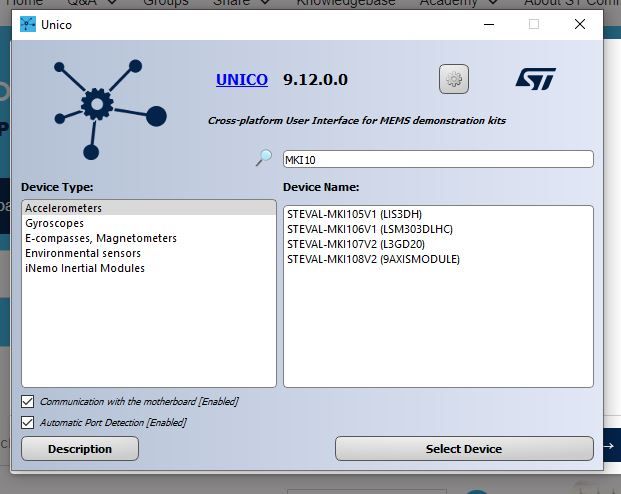This screenshot has width=621, height=494.
Task: Select Gyroscopes device type
Action: [149, 223]
